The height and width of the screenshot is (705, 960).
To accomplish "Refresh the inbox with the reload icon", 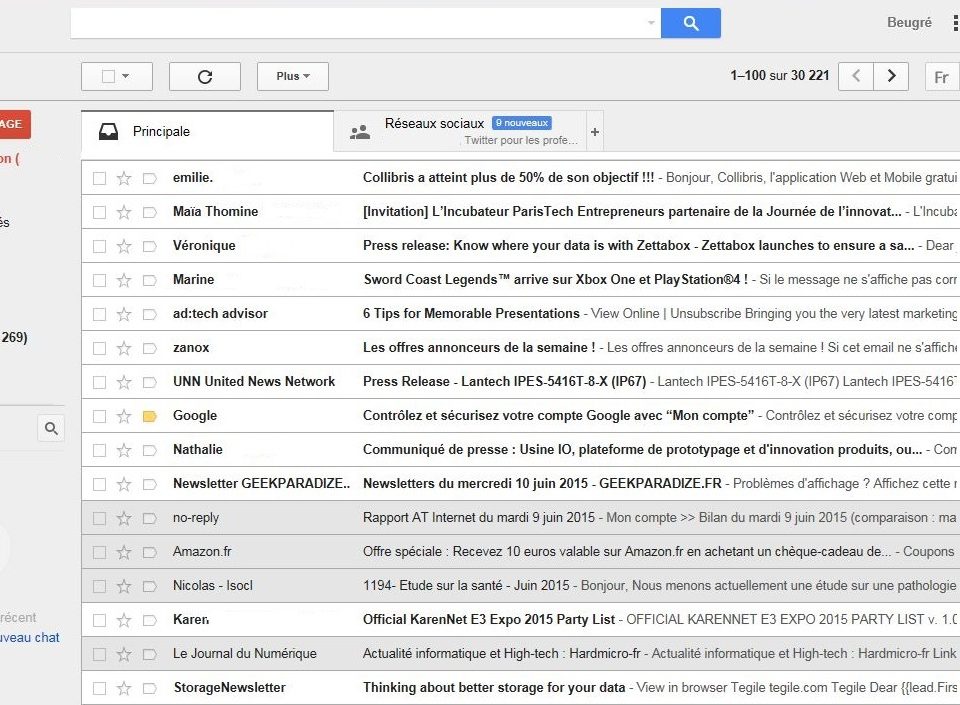I will pos(205,76).
